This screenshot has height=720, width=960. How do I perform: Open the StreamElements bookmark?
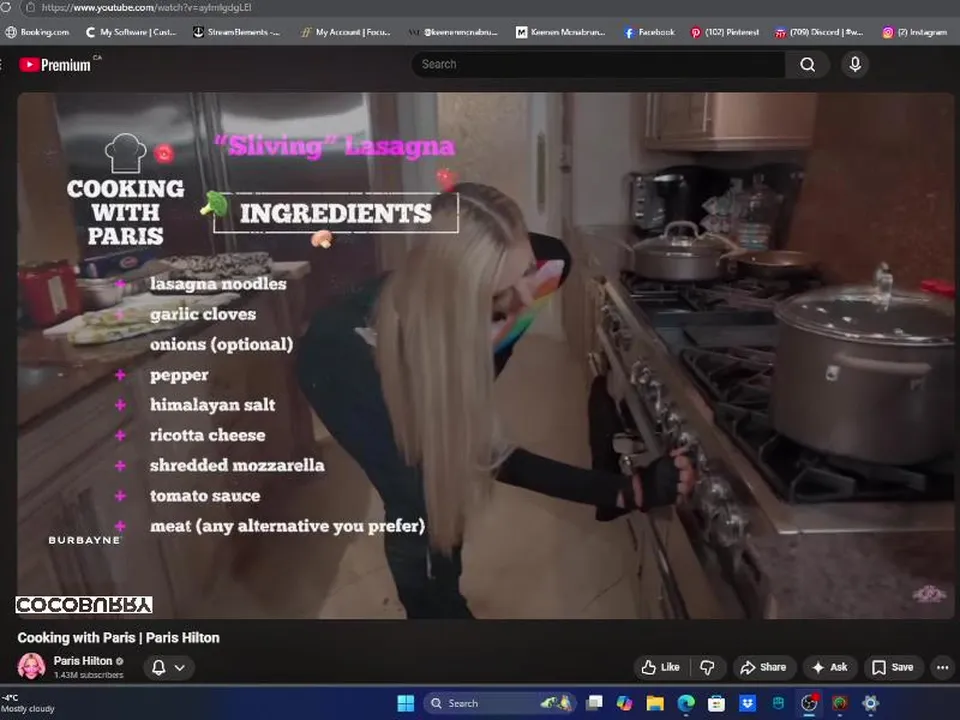(x=236, y=32)
